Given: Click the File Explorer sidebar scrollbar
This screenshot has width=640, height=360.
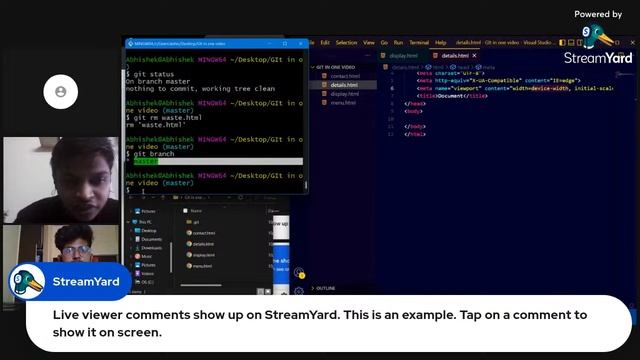Looking at the screenshot, I should pos(171,257).
